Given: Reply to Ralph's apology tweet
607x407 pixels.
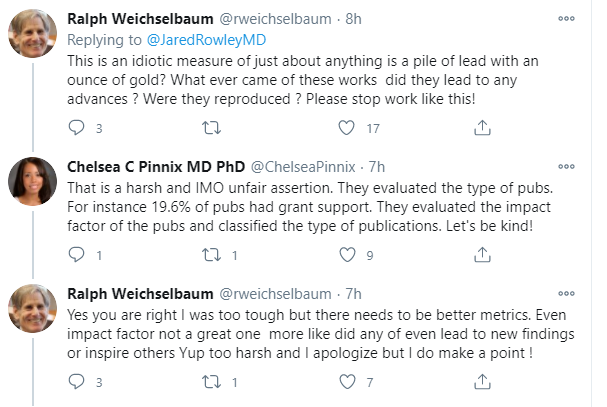Looking at the screenshot, I should [x=78, y=382].
